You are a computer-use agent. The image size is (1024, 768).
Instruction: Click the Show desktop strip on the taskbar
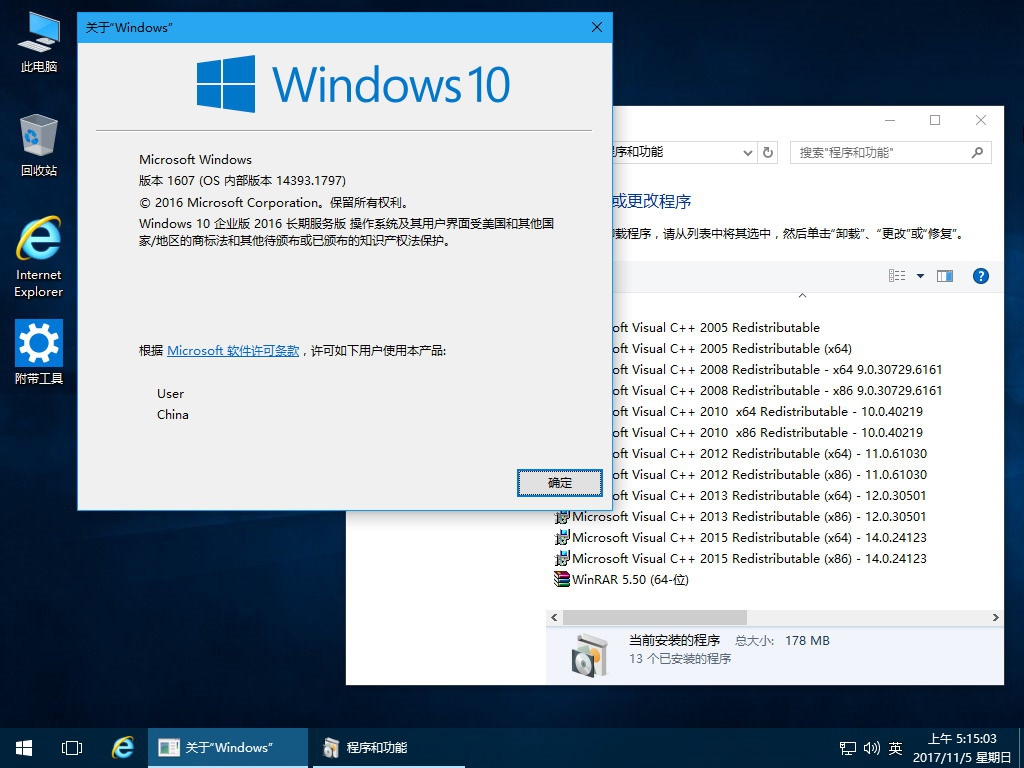coord(1021,748)
